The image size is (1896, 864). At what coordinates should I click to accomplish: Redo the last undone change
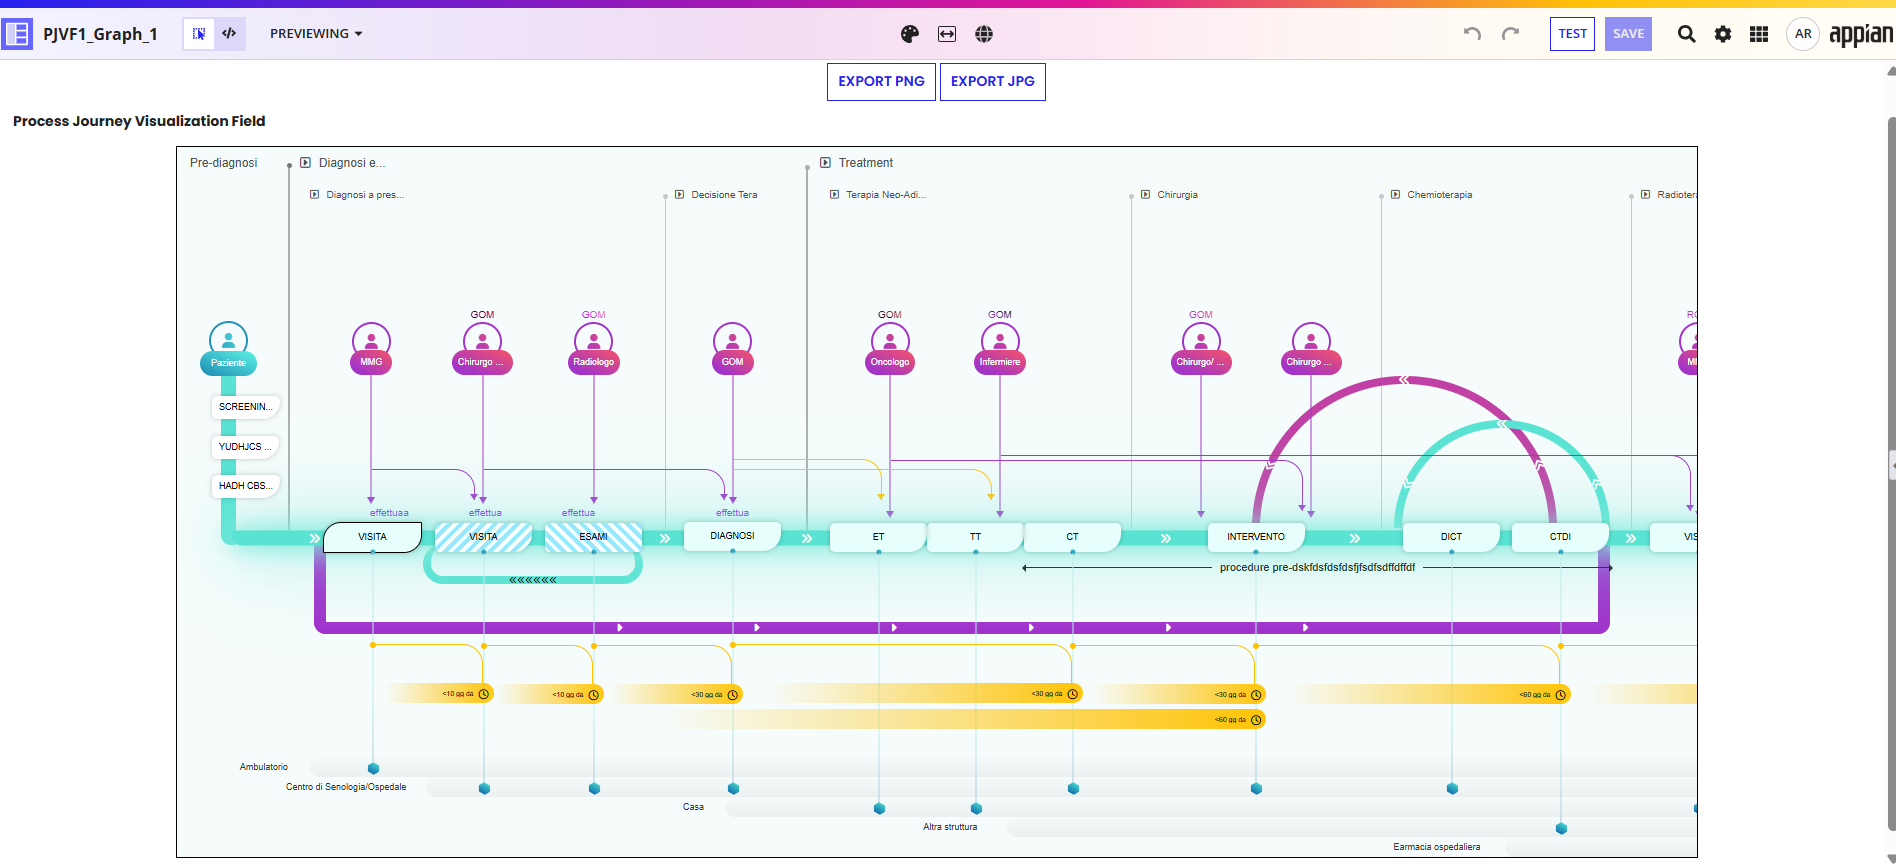click(1510, 34)
